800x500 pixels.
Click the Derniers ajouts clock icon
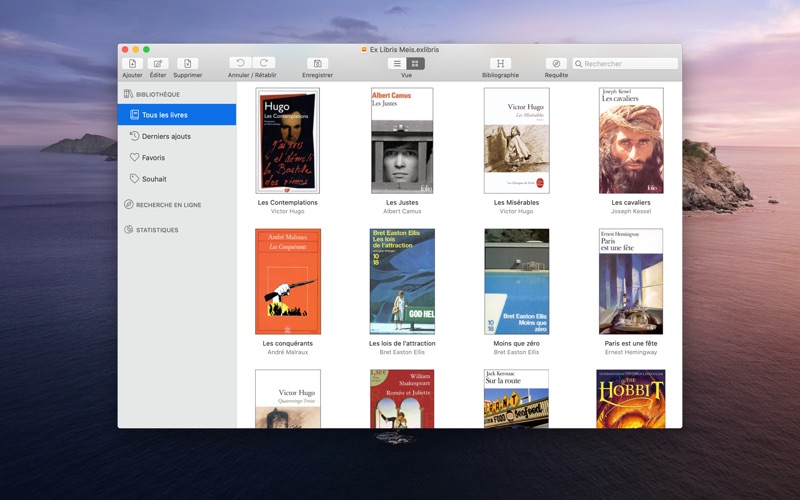134,136
